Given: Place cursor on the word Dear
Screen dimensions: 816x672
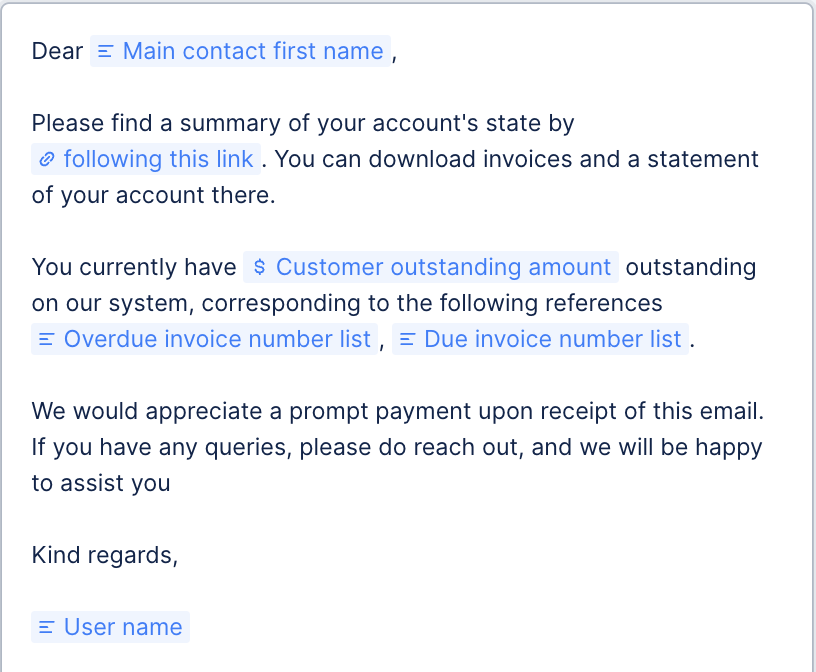Looking at the screenshot, I should [57, 52].
